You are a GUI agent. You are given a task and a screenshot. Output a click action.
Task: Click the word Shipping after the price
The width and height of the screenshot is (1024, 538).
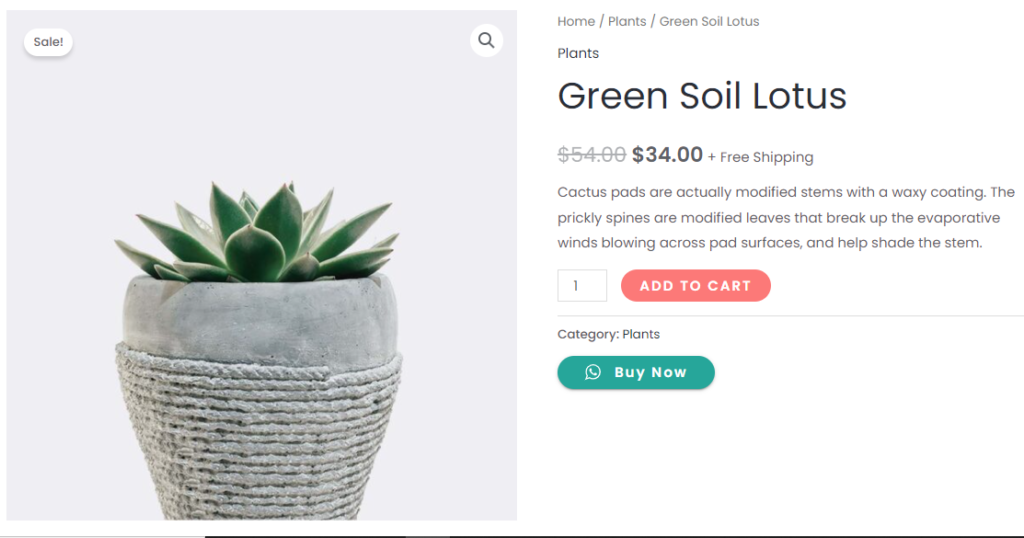(x=783, y=157)
